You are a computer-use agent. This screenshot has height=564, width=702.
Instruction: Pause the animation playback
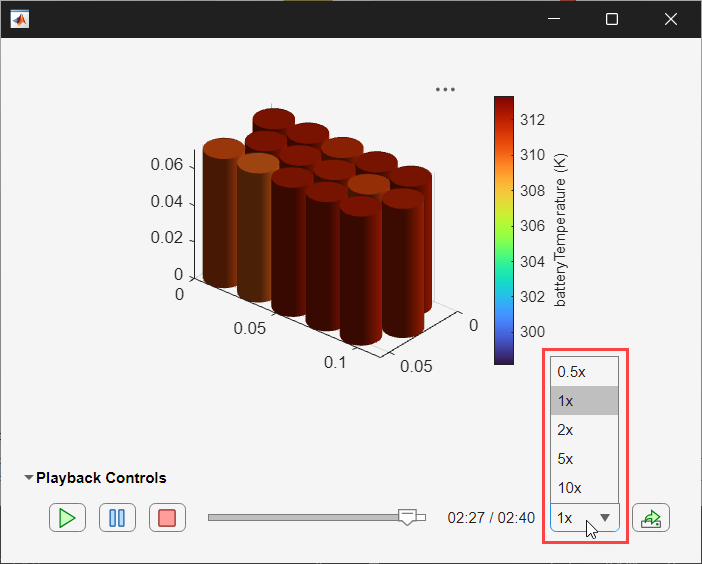[117, 518]
